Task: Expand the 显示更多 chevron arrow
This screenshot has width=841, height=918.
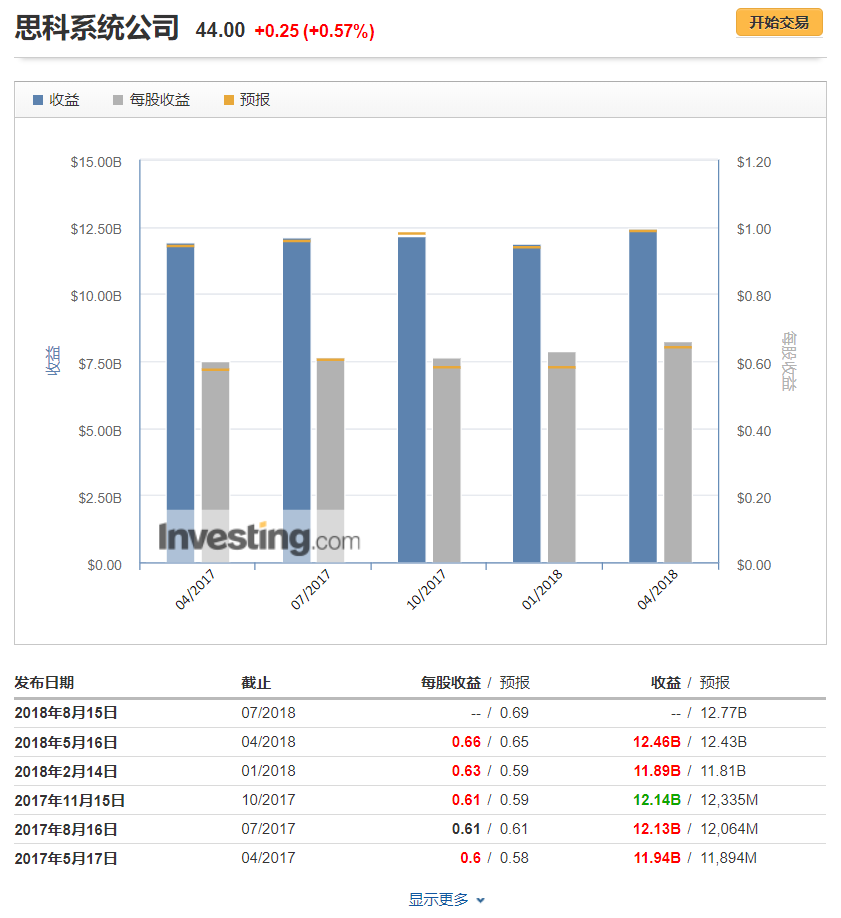Action: click(481, 900)
